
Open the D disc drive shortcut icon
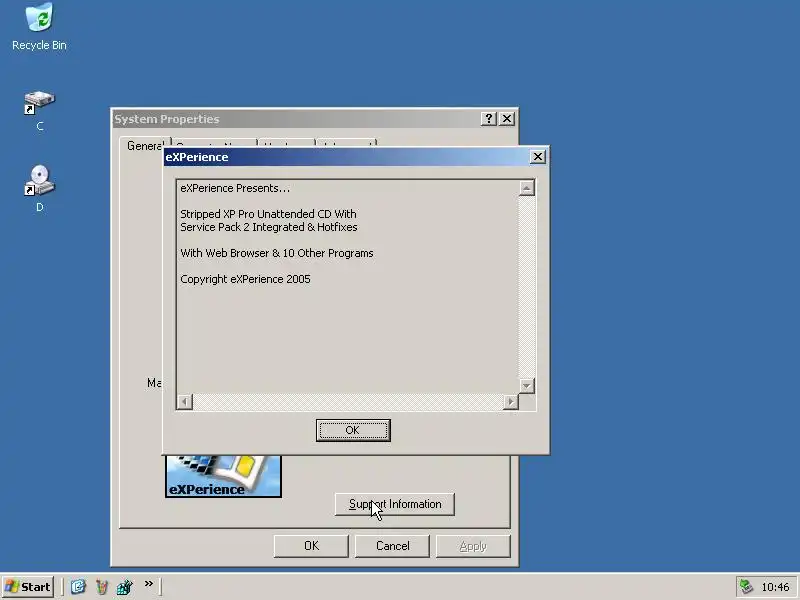[39, 188]
